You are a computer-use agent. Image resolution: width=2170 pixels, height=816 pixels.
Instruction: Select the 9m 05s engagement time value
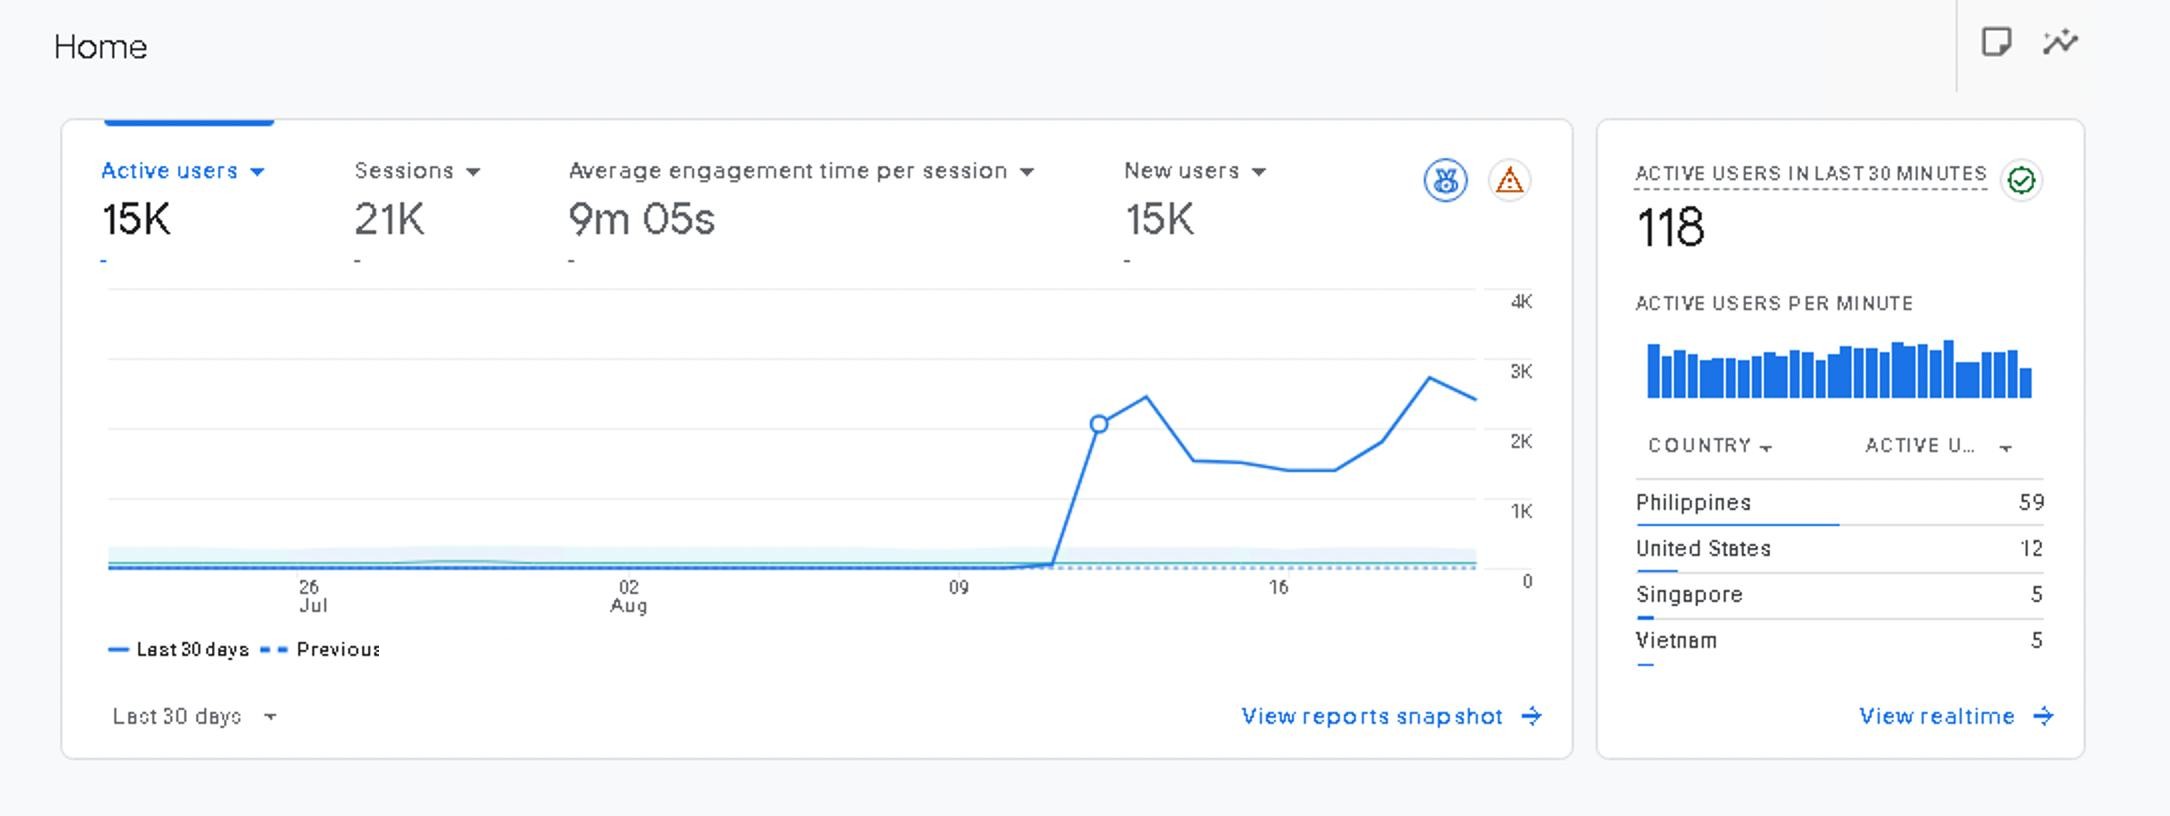click(x=641, y=219)
